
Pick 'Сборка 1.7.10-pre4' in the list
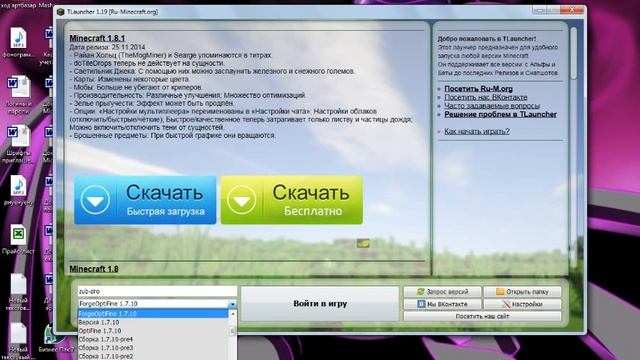[x=153, y=339]
